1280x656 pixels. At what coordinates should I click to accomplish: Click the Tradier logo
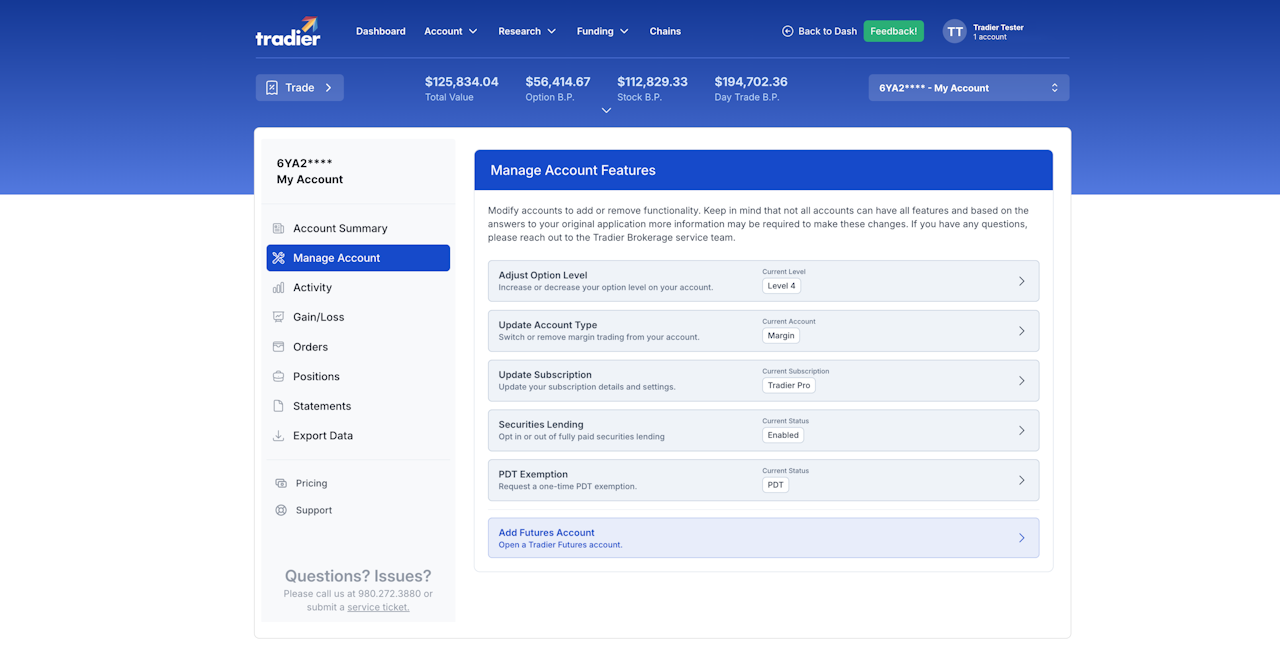coord(288,31)
